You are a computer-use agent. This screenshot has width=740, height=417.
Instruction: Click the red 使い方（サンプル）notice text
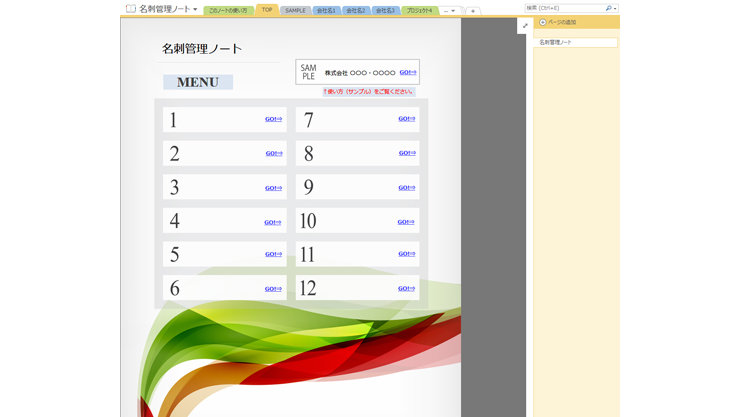(x=368, y=92)
